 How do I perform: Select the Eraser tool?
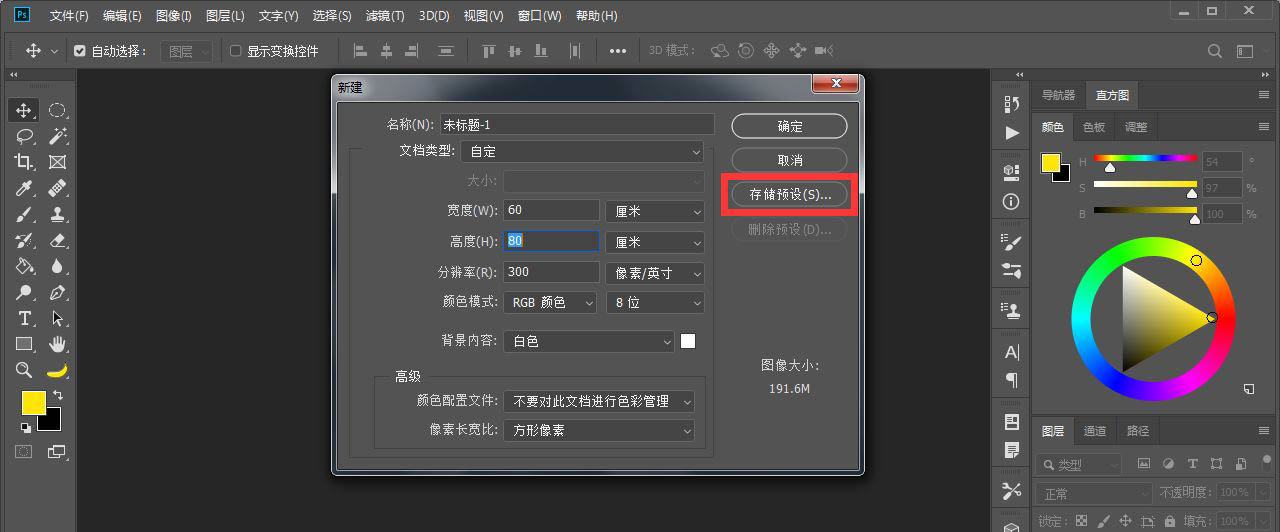click(57, 240)
